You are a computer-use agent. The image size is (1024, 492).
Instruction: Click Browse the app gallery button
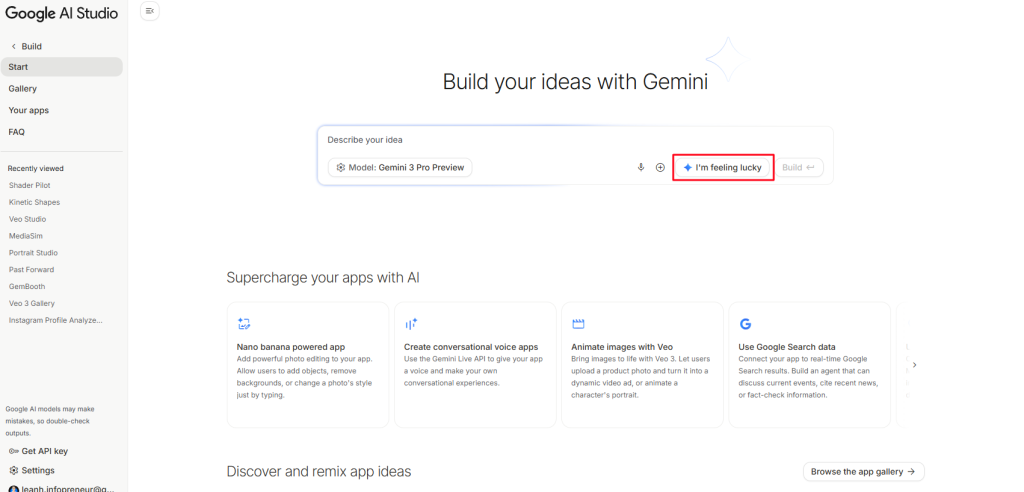click(x=863, y=471)
